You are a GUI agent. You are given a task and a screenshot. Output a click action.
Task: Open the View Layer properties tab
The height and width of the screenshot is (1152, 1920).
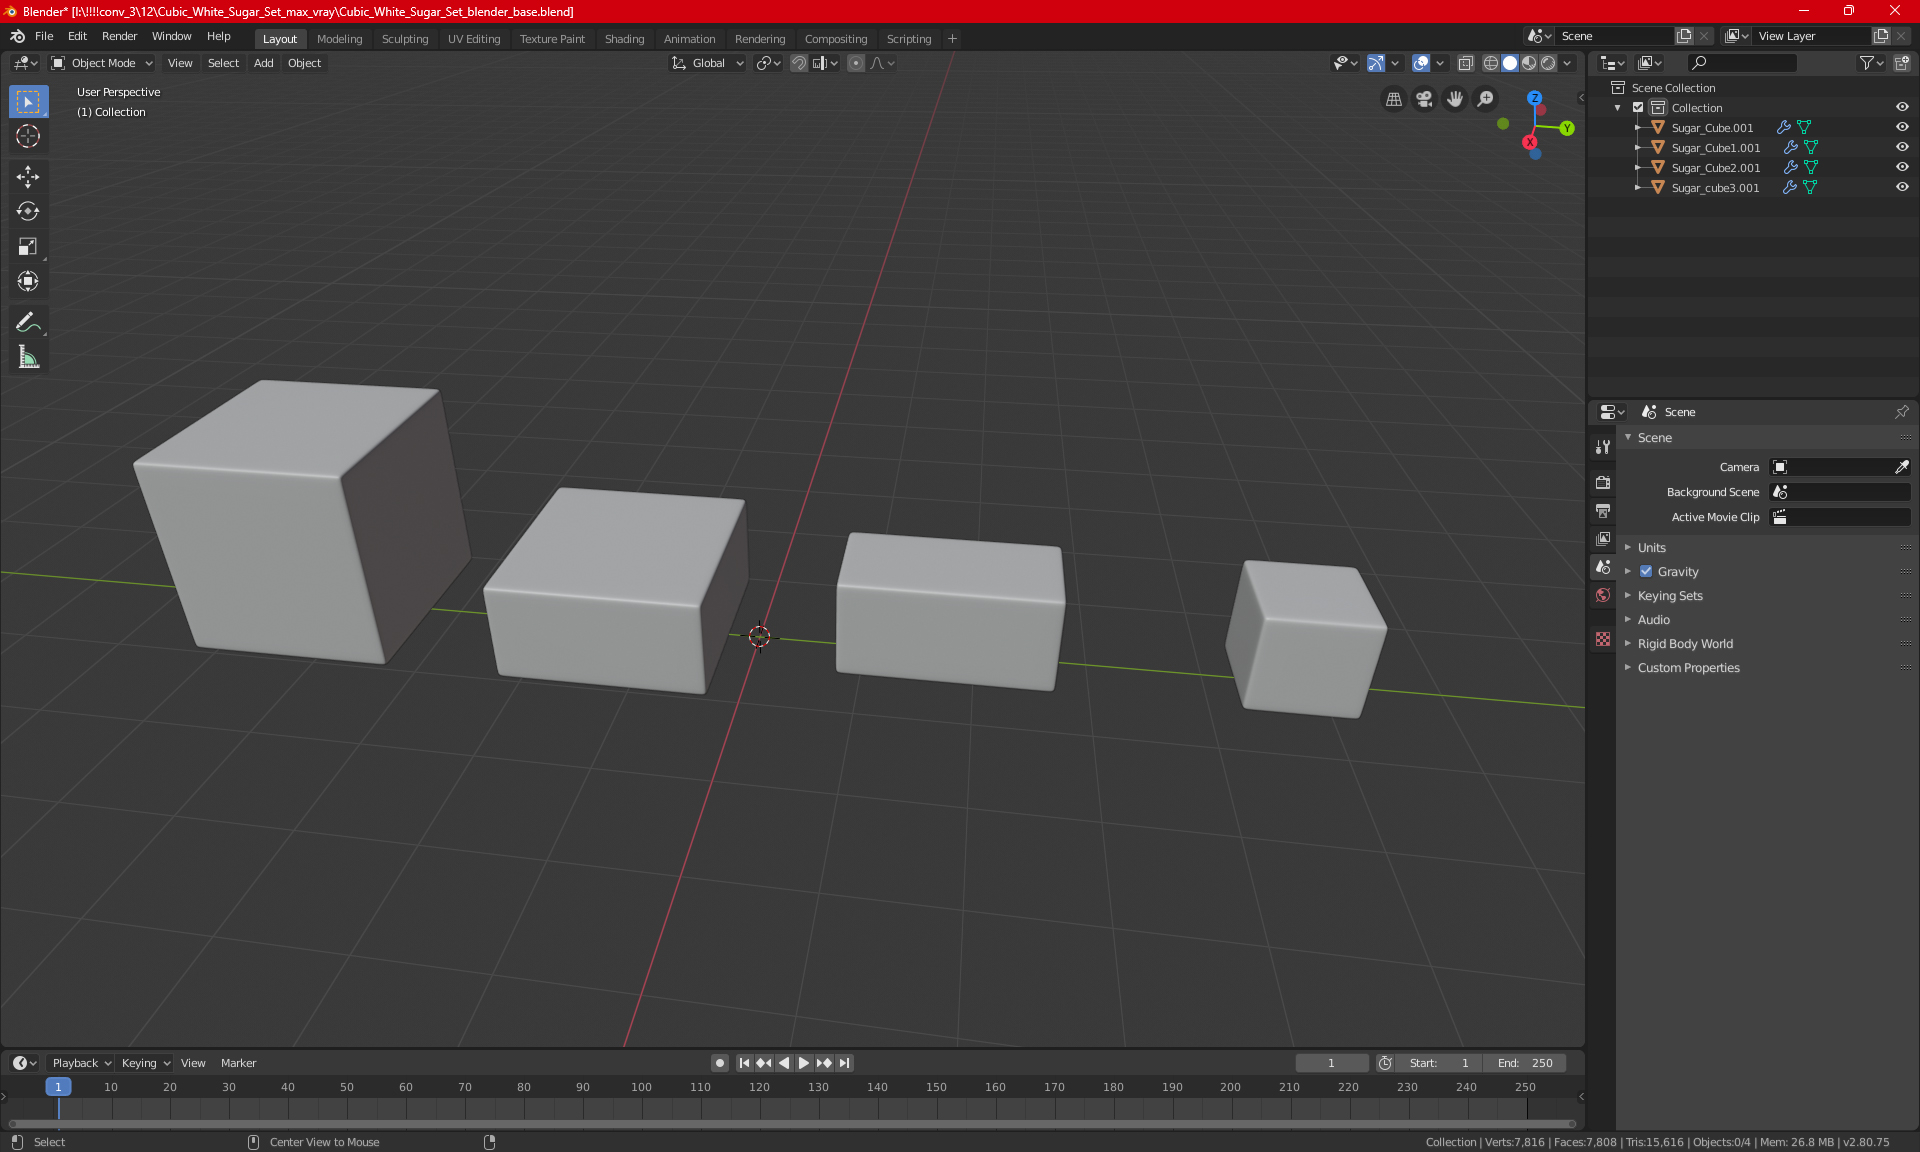pos(1603,539)
